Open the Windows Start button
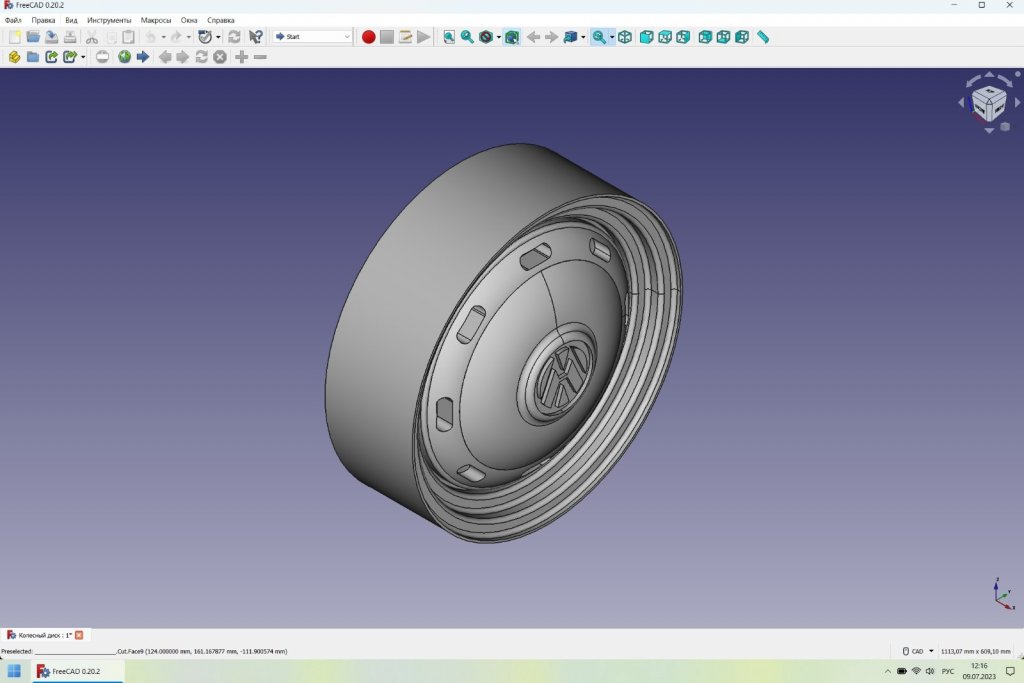Image resolution: width=1024 pixels, height=683 pixels. coord(14,671)
